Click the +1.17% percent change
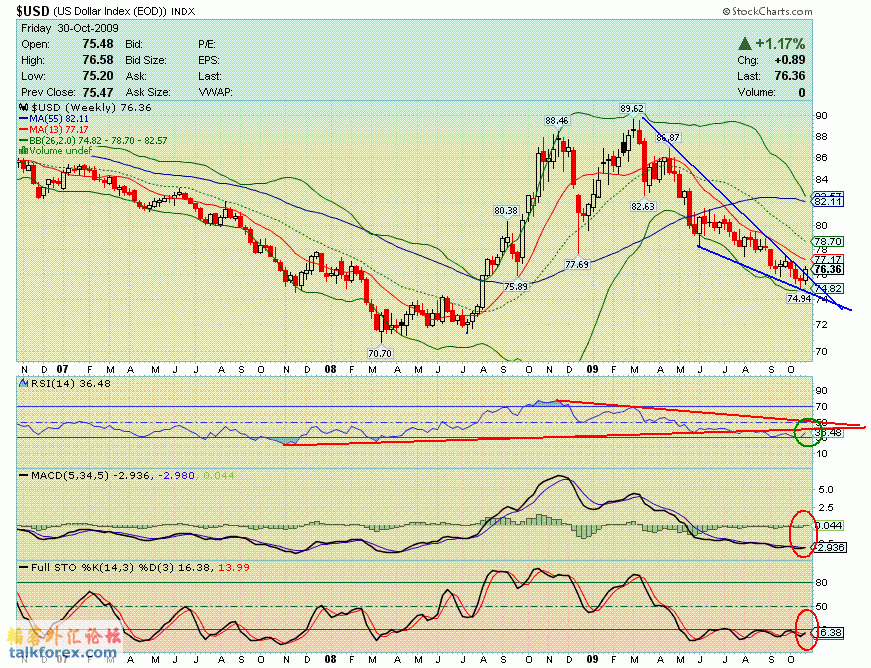This screenshot has height=668, width=871. tap(780, 43)
